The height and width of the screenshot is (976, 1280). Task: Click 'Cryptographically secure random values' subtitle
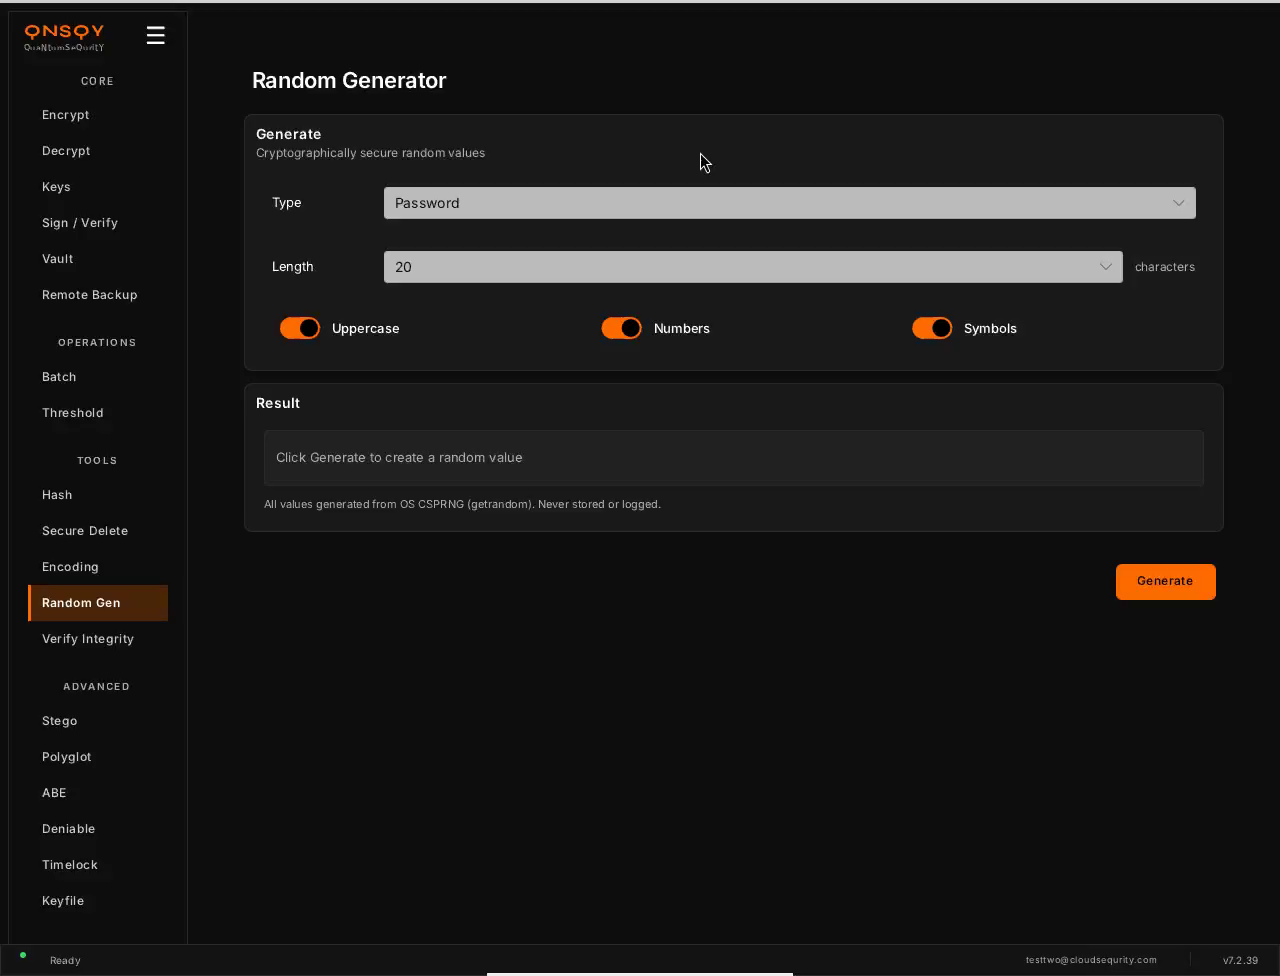tap(371, 153)
